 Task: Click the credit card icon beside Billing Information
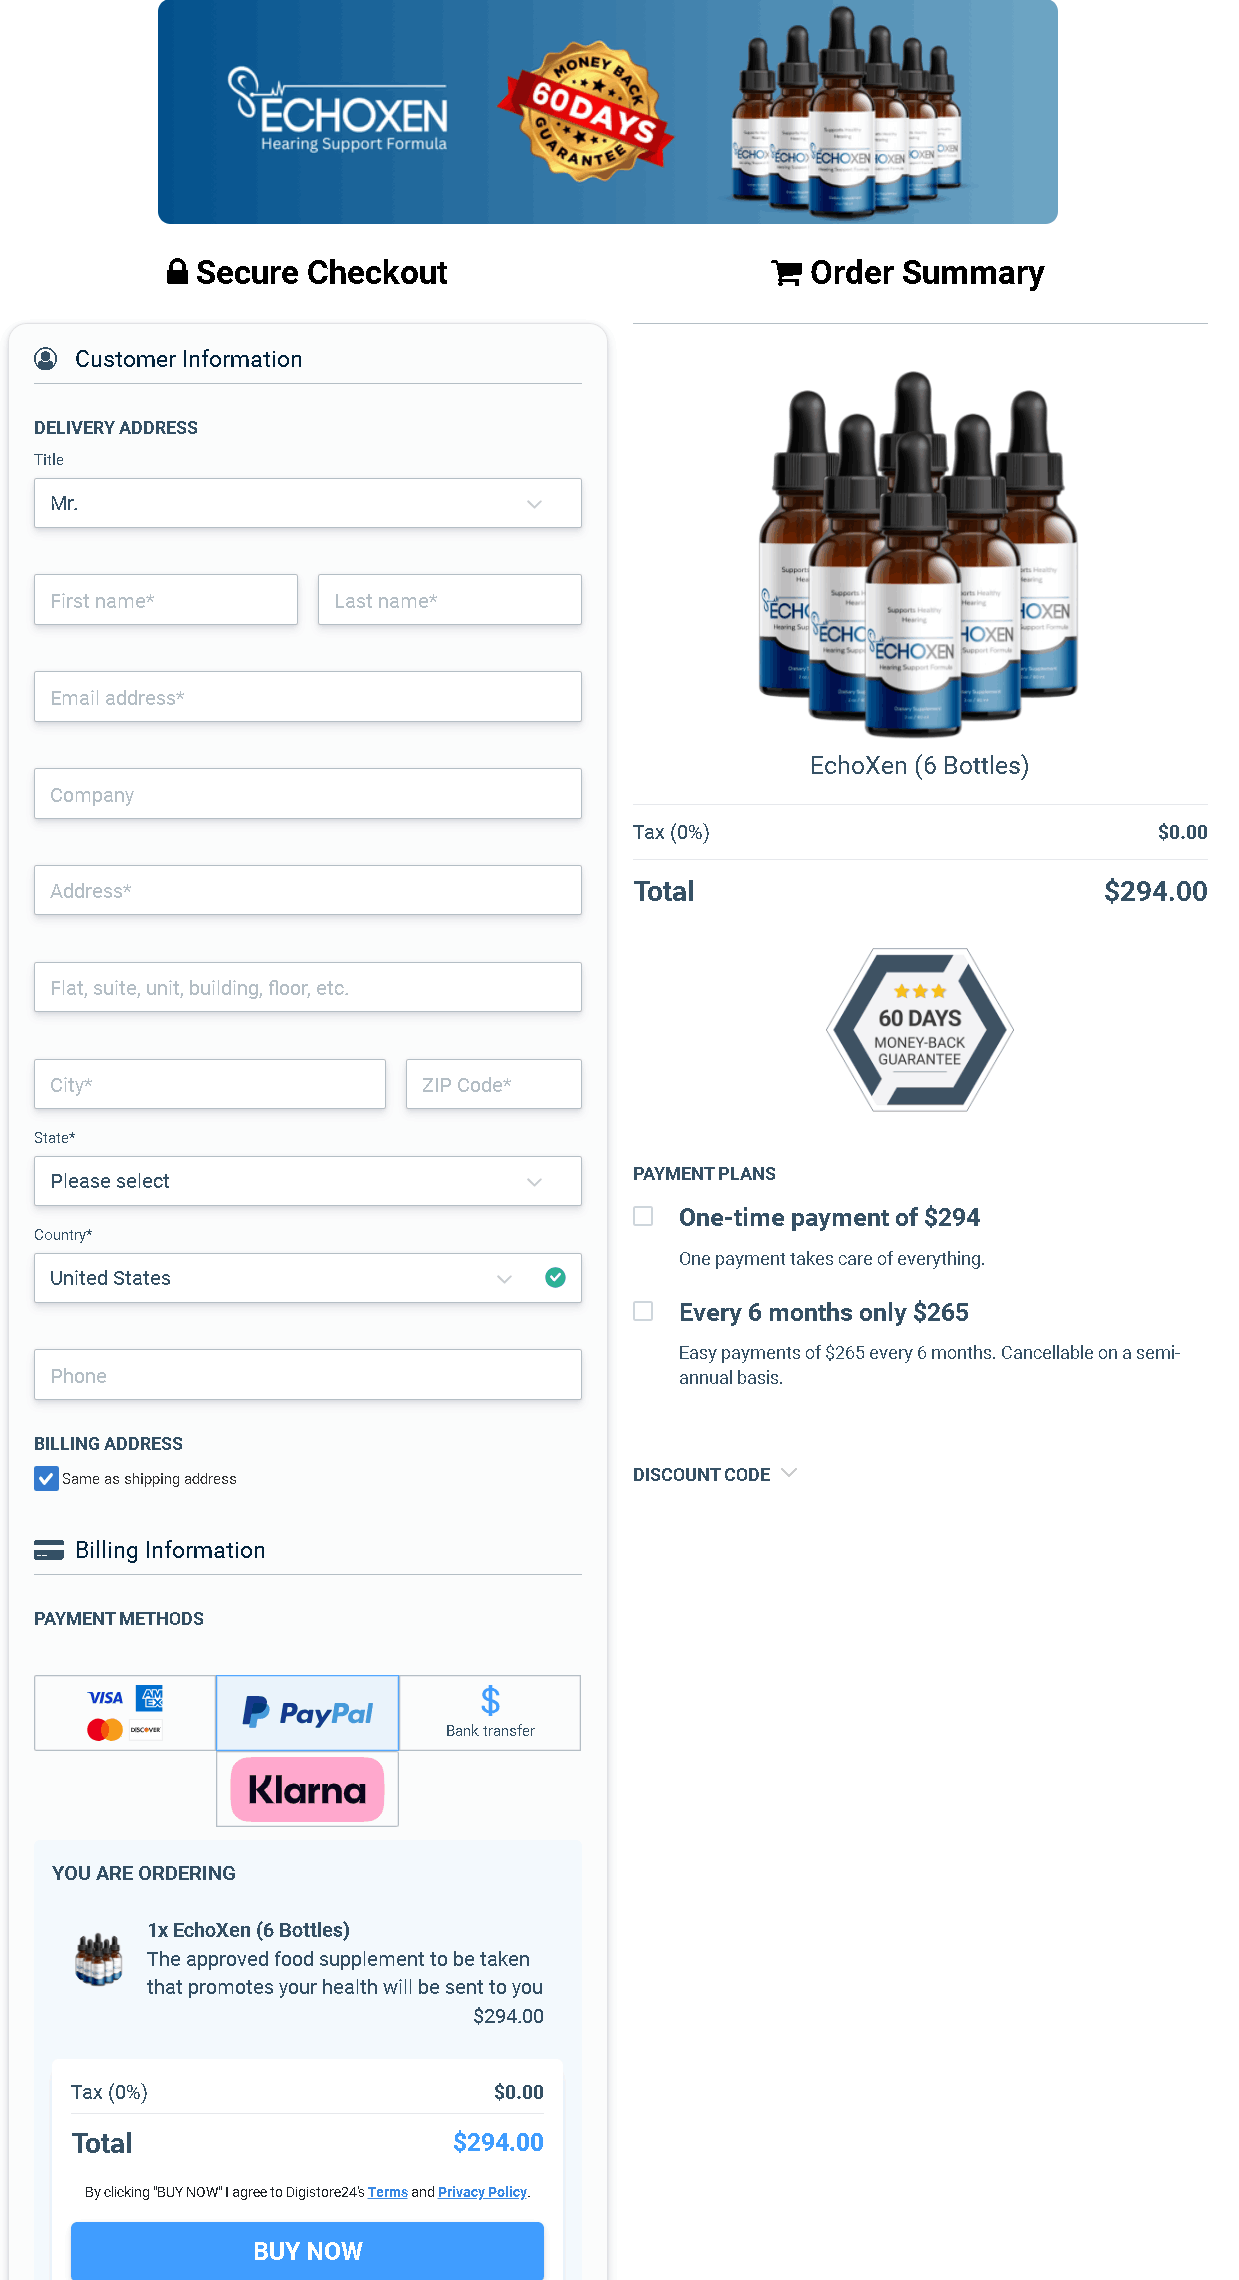click(49, 1550)
